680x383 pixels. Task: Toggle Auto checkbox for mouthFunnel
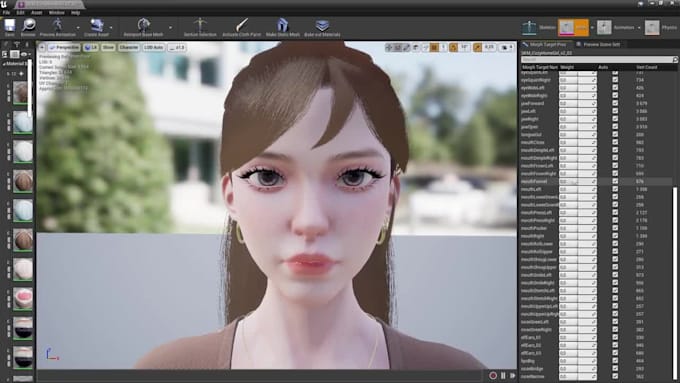pos(615,181)
